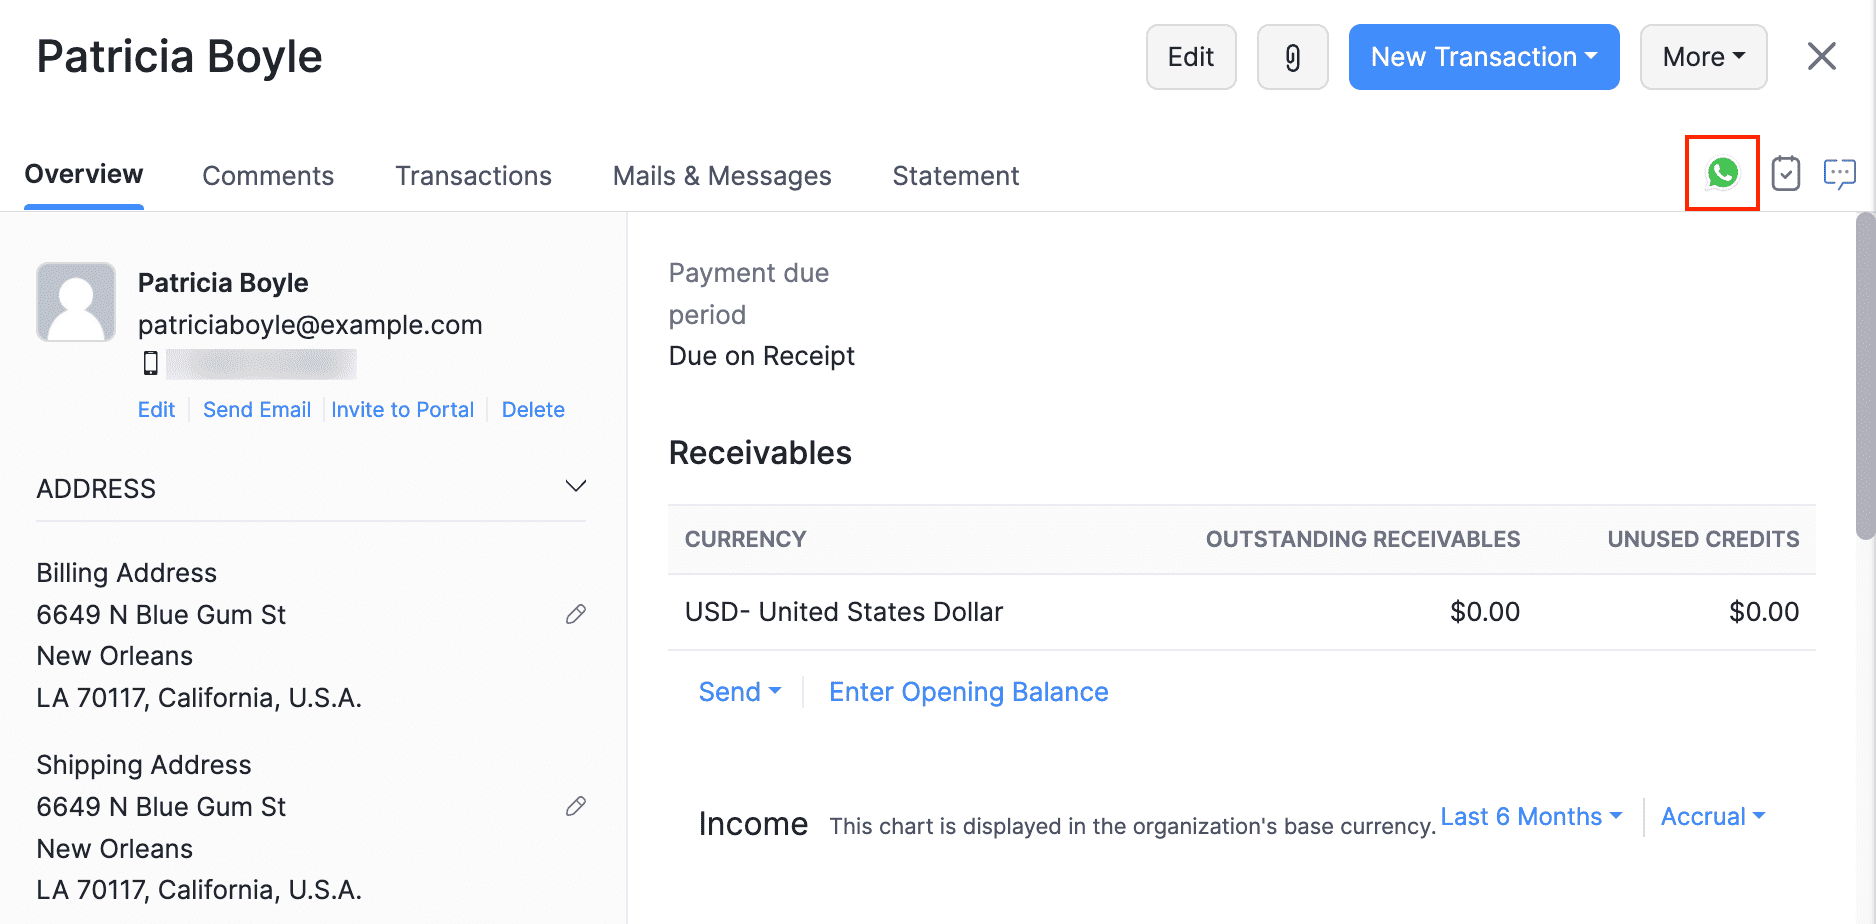Click Patricia Boyle's avatar picture

(76, 302)
